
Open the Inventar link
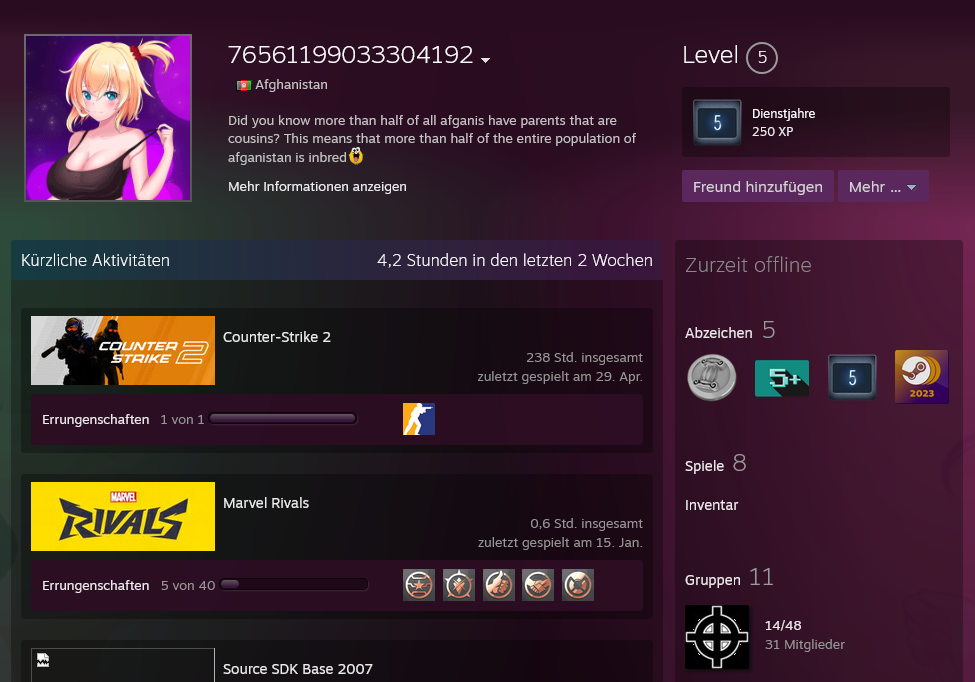tap(711, 505)
